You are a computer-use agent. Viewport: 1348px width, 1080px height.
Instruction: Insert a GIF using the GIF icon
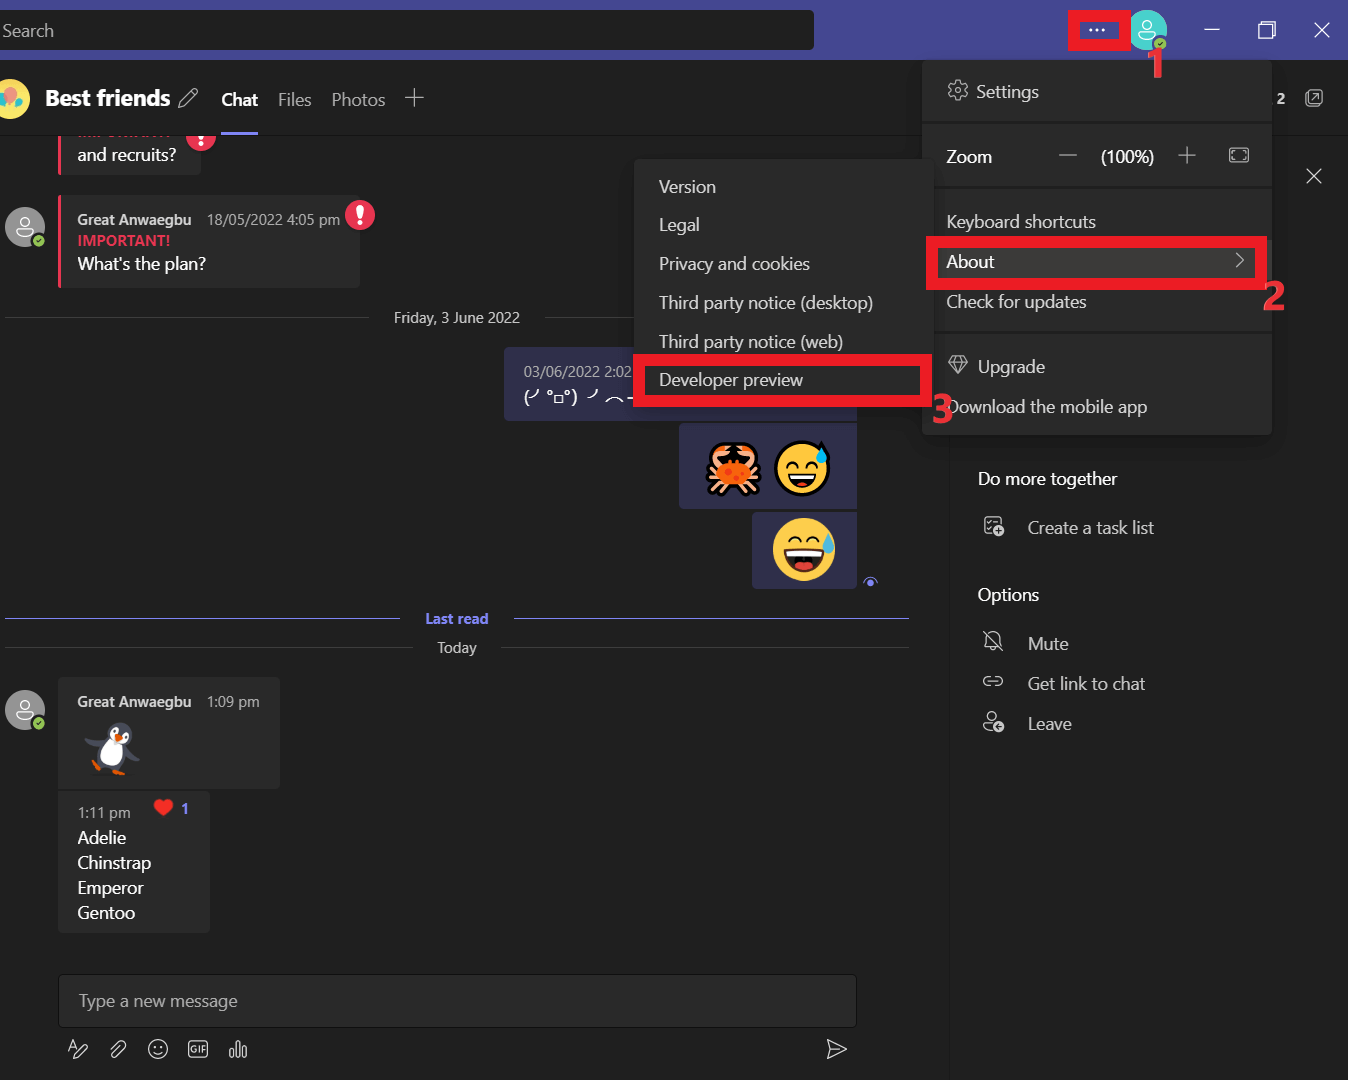point(197,1049)
